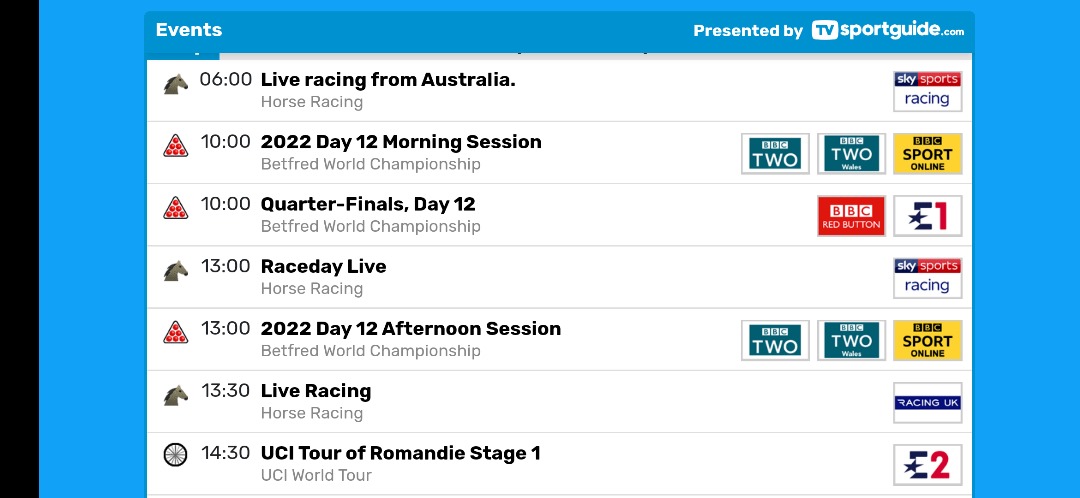Open Sky Sports Racing logo for 06:00 event
The image size is (1080, 498).
(x=927, y=90)
